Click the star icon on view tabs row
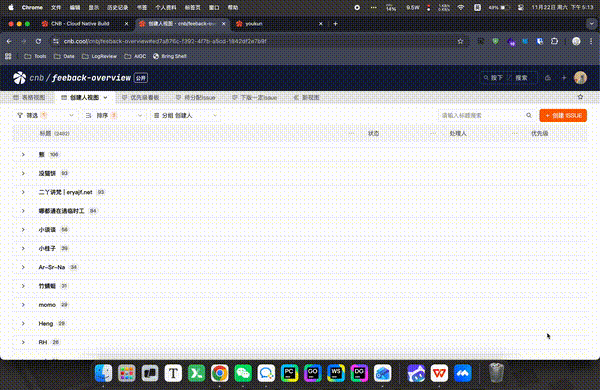The width and height of the screenshot is (600, 390). 580,97
